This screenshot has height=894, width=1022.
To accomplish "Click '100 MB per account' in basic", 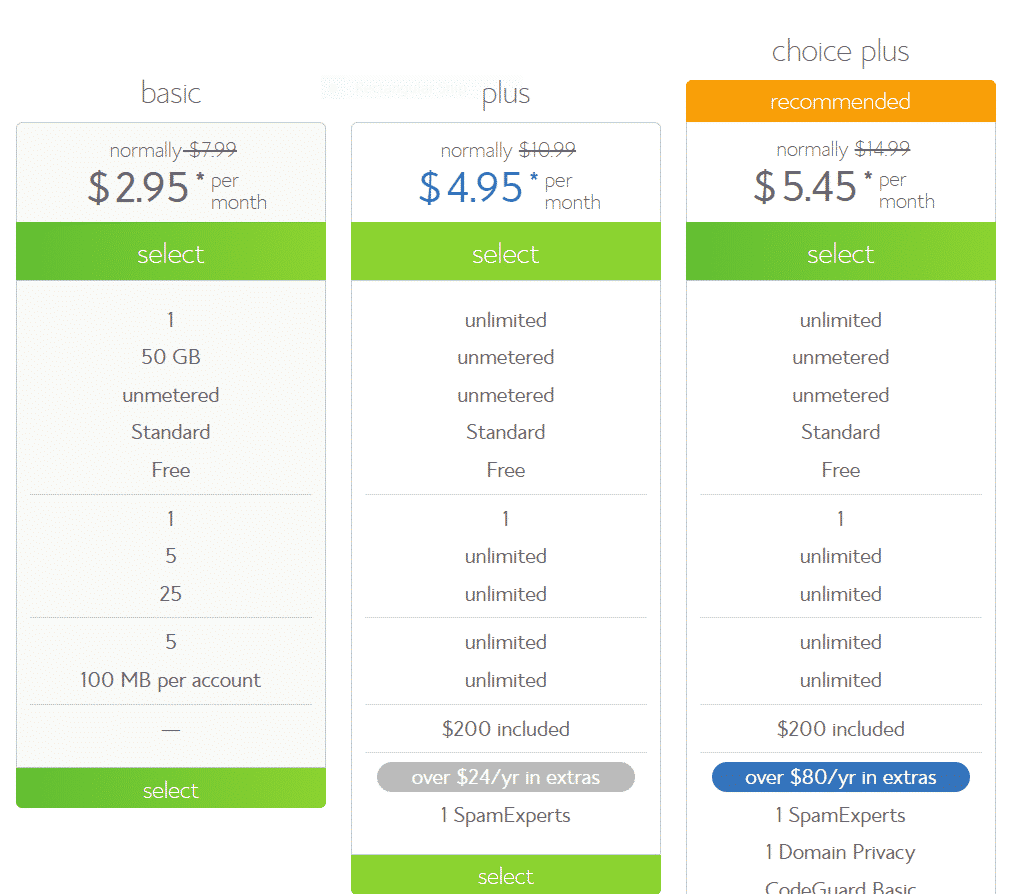I will (170, 680).
